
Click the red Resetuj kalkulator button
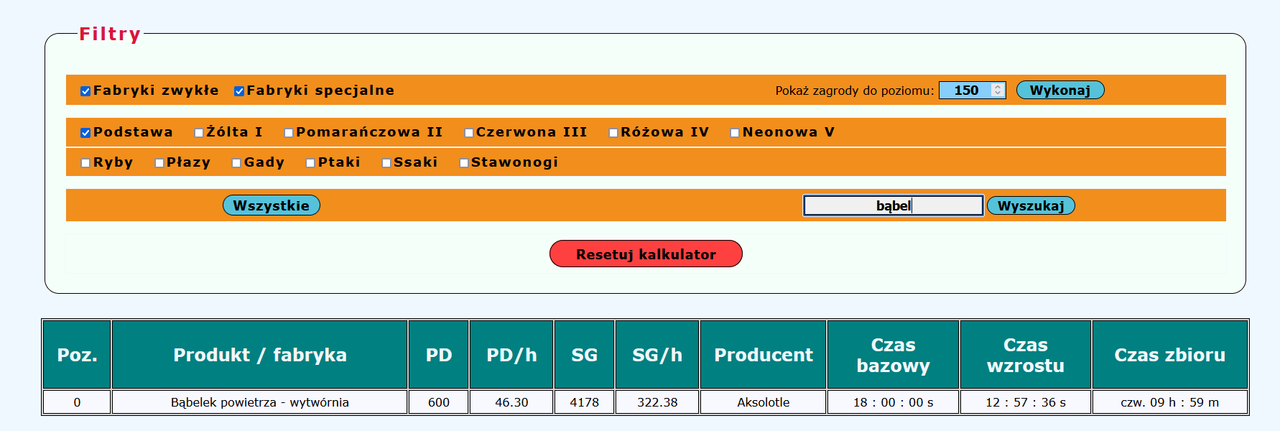pyautogui.click(x=646, y=254)
